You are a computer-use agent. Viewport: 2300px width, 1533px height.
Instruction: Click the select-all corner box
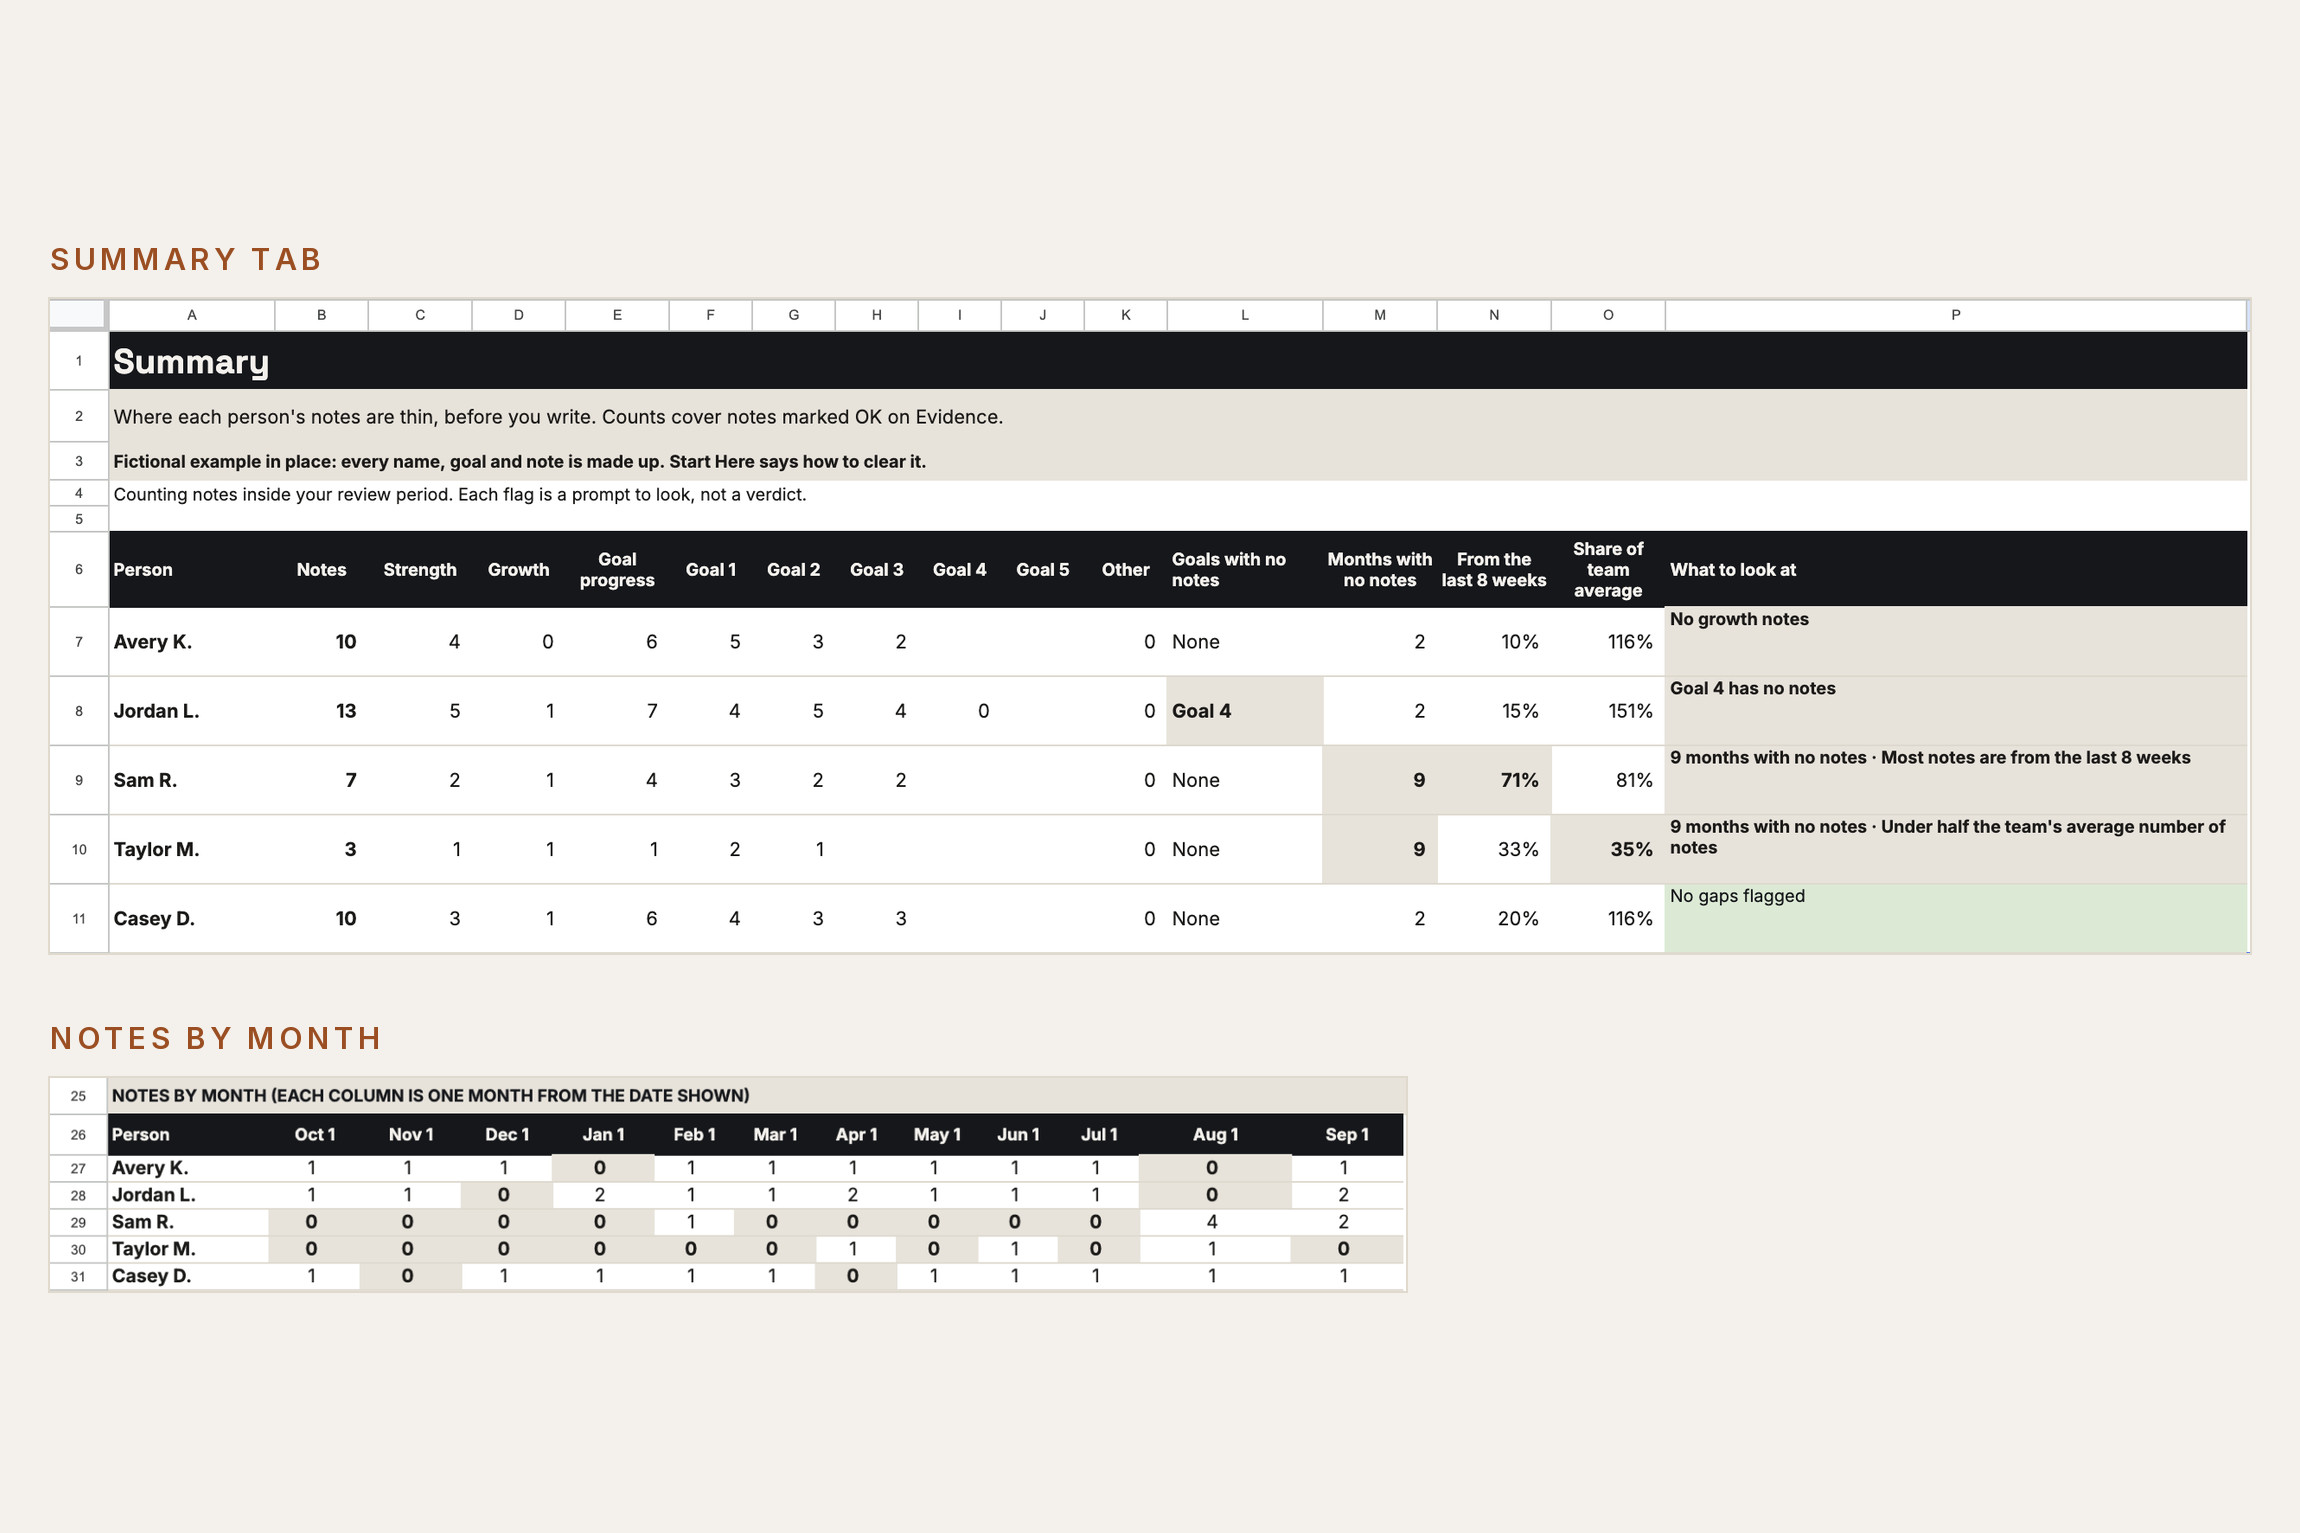coord(78,315)
